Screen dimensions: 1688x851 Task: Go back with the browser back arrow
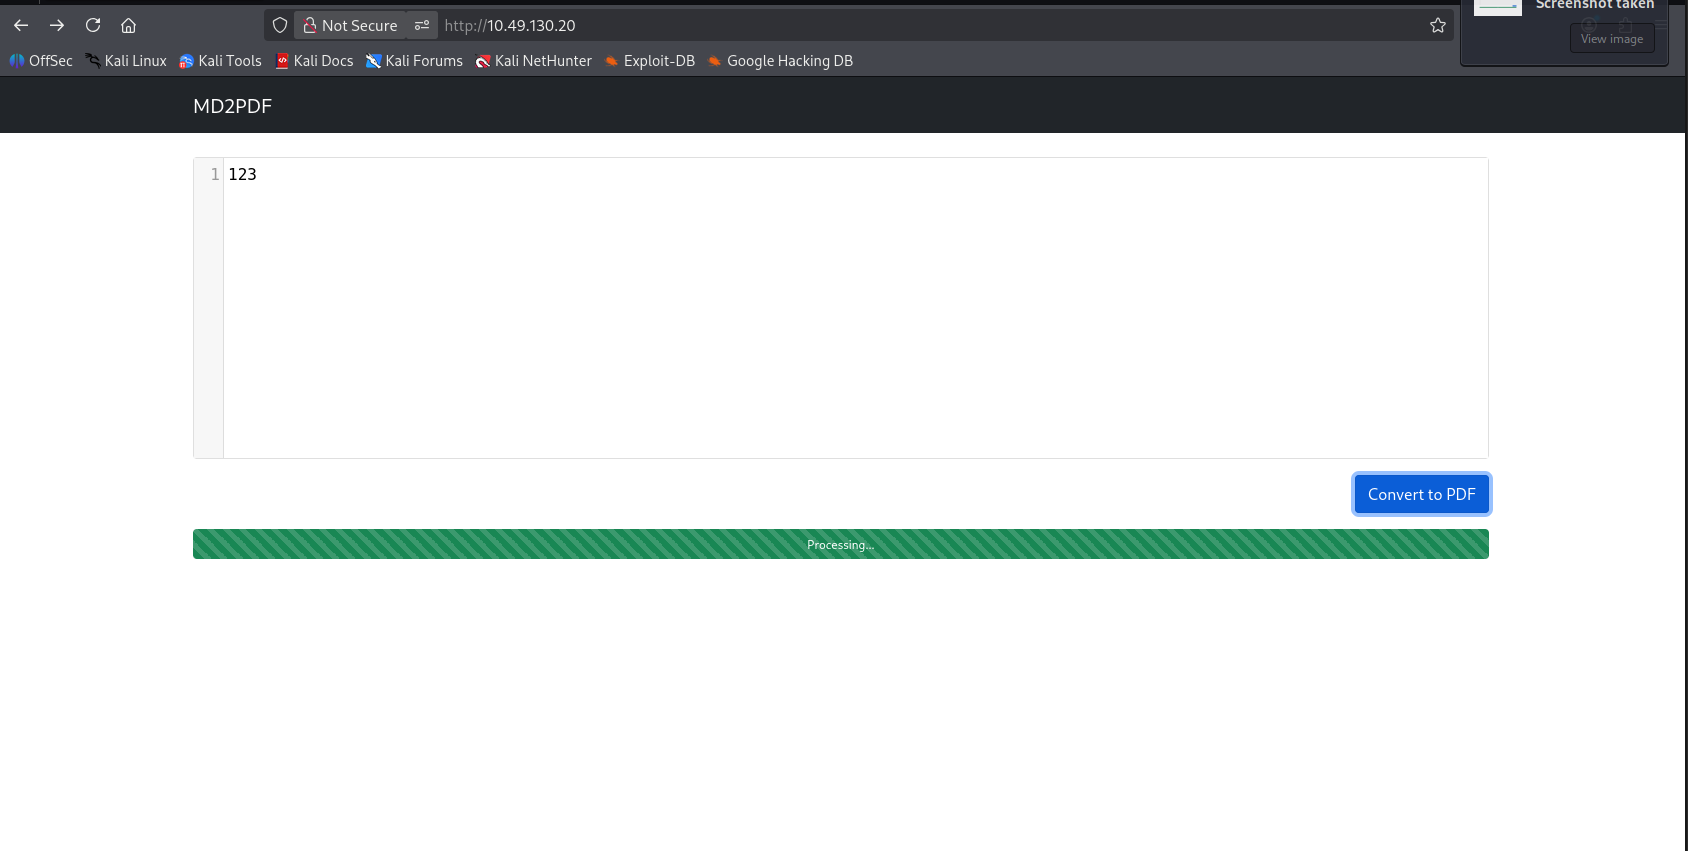click(x=21, y=25)
